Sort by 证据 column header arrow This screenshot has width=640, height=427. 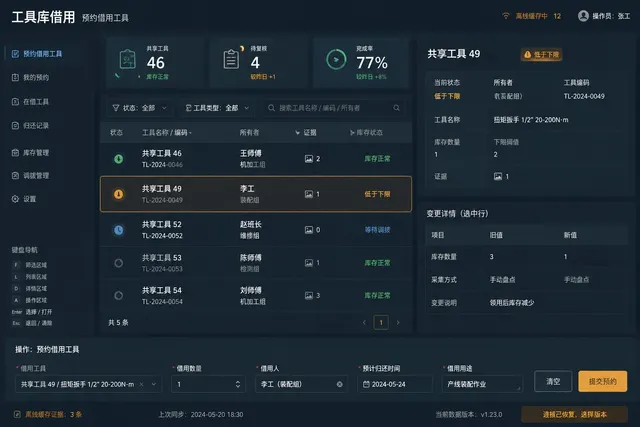297,133
